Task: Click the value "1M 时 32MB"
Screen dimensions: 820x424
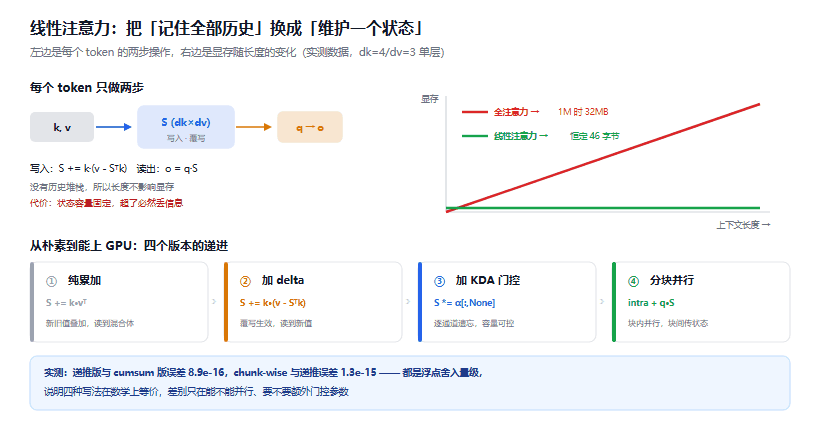Action: (583, 112)
